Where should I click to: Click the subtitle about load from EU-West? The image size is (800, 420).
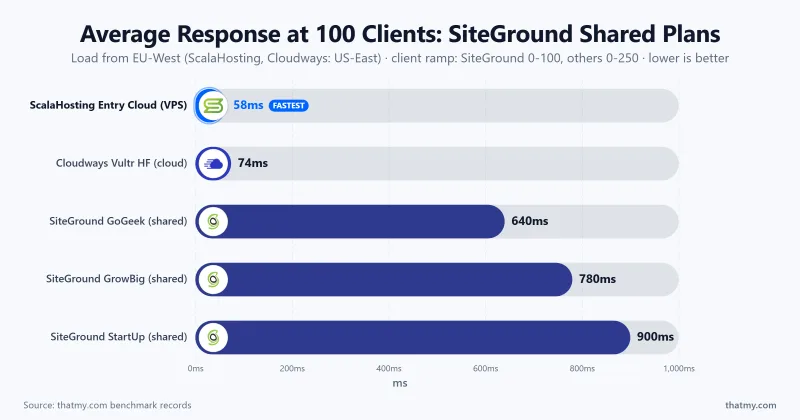[x=400, y=58]
